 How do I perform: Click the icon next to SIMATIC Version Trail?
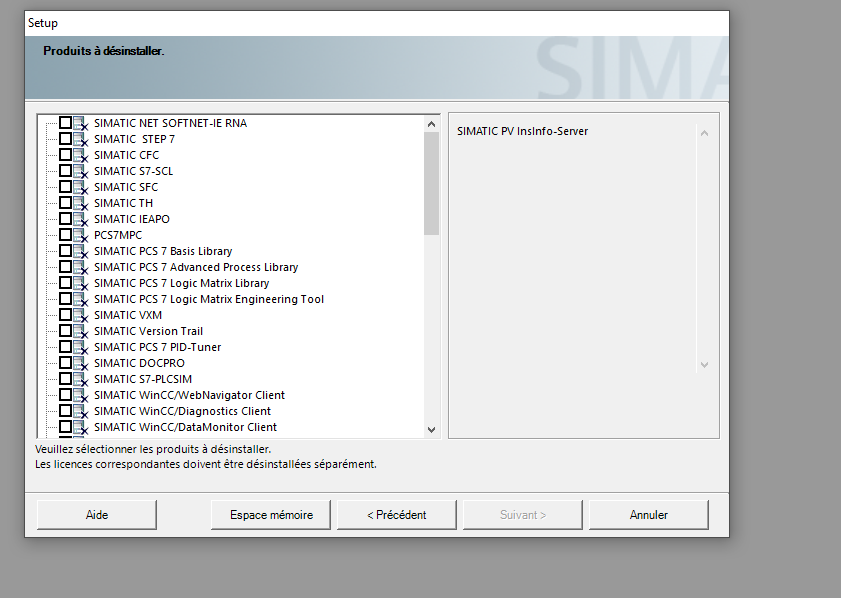coord(80,331)
